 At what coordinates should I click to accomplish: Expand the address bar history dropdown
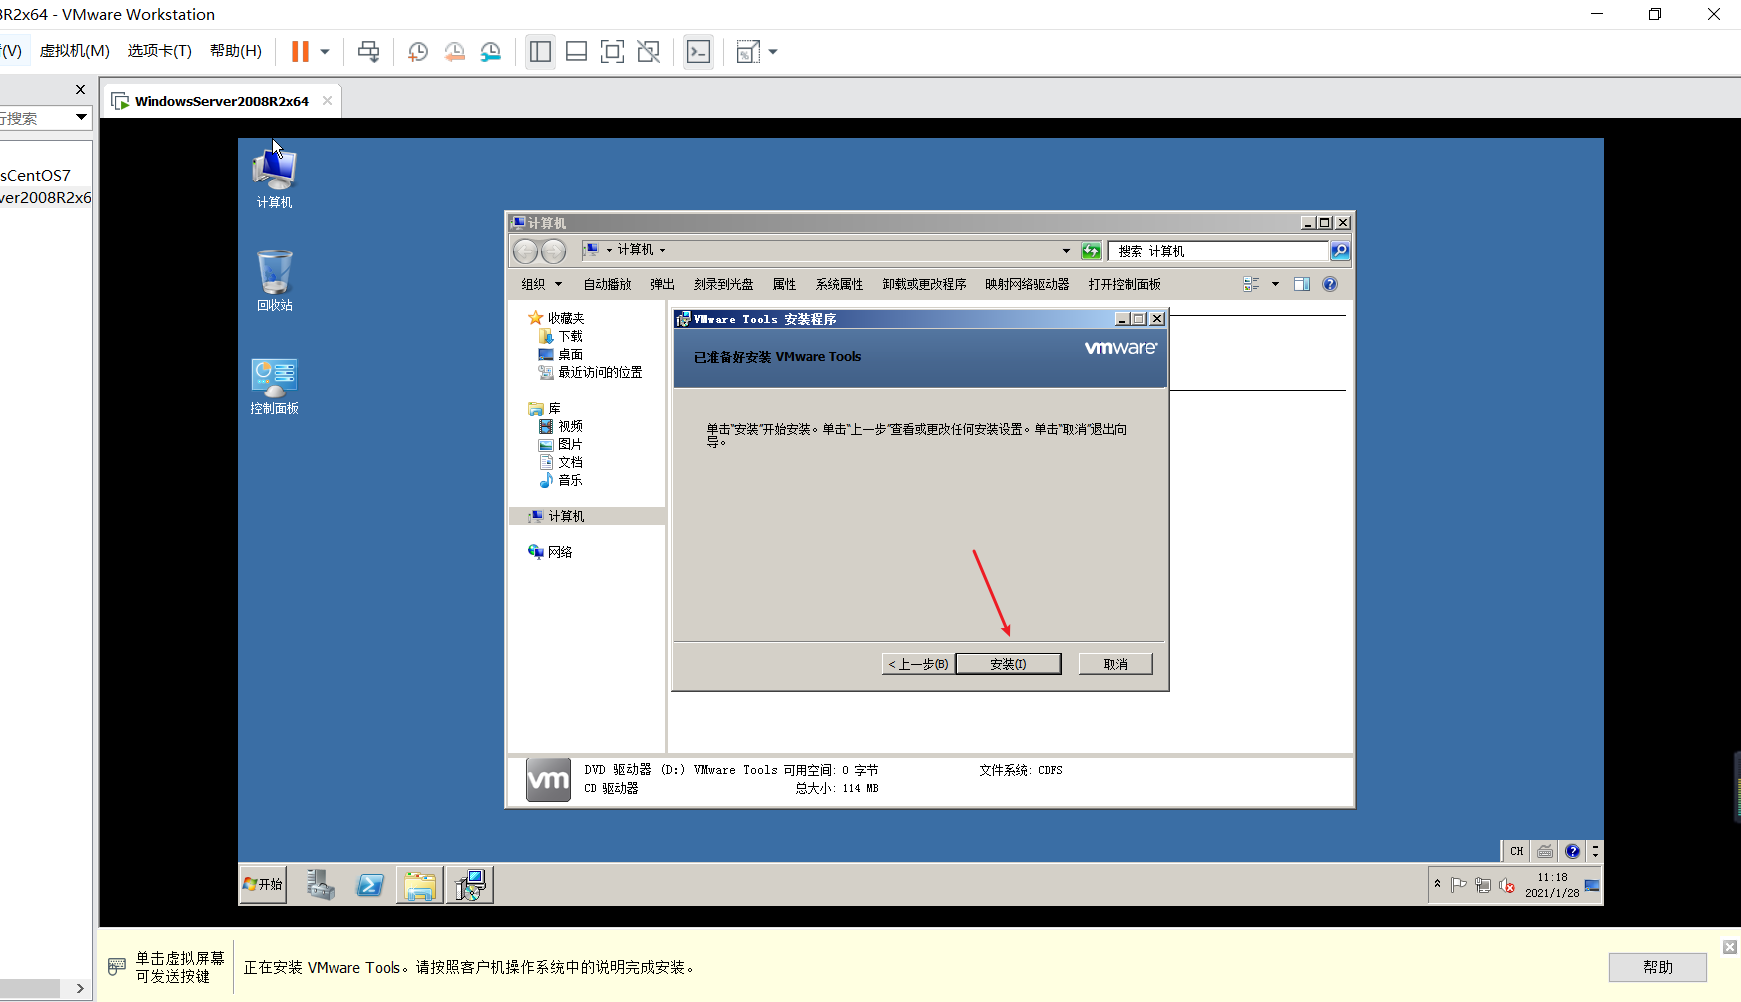pyautogui.click(x=1064, y=250)
